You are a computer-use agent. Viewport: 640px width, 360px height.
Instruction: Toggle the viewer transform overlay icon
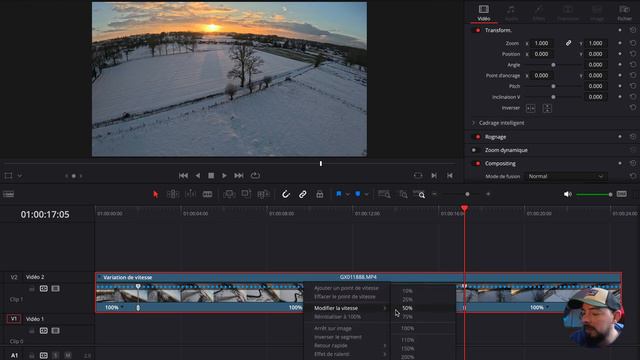(x=8, y=176)
